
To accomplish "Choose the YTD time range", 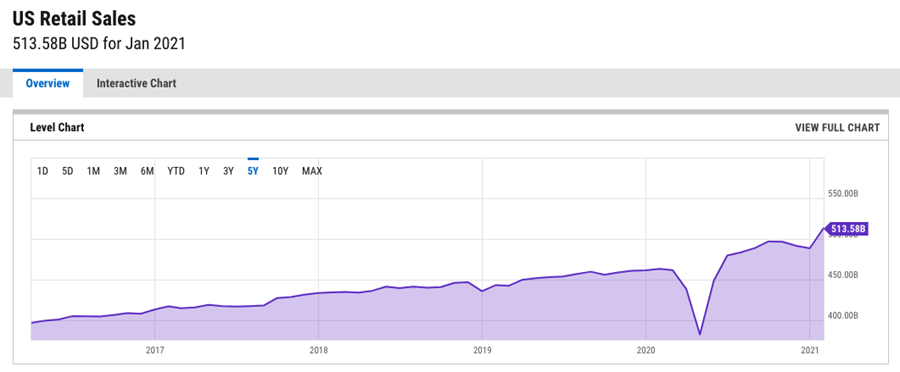I will [176, 171].
